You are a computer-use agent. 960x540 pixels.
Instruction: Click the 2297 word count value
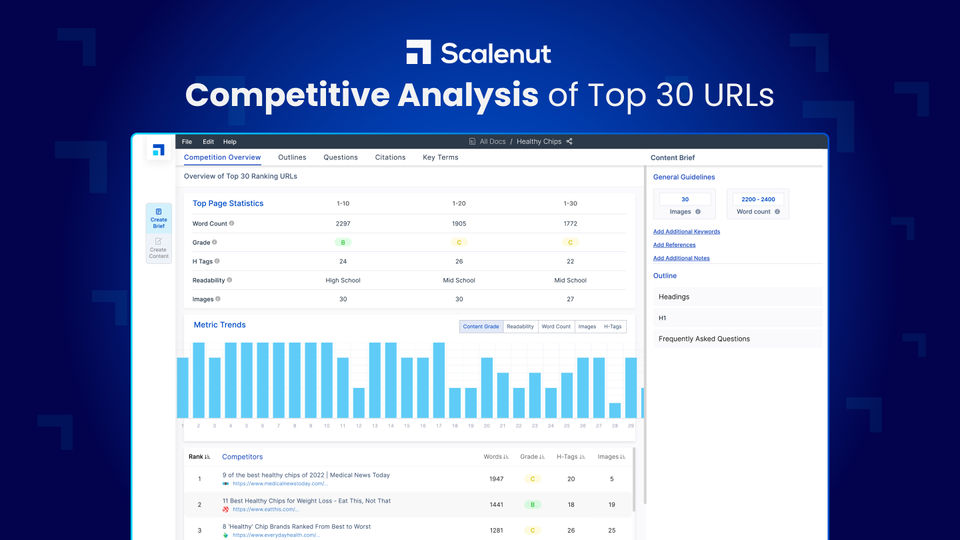coord(343,223)
